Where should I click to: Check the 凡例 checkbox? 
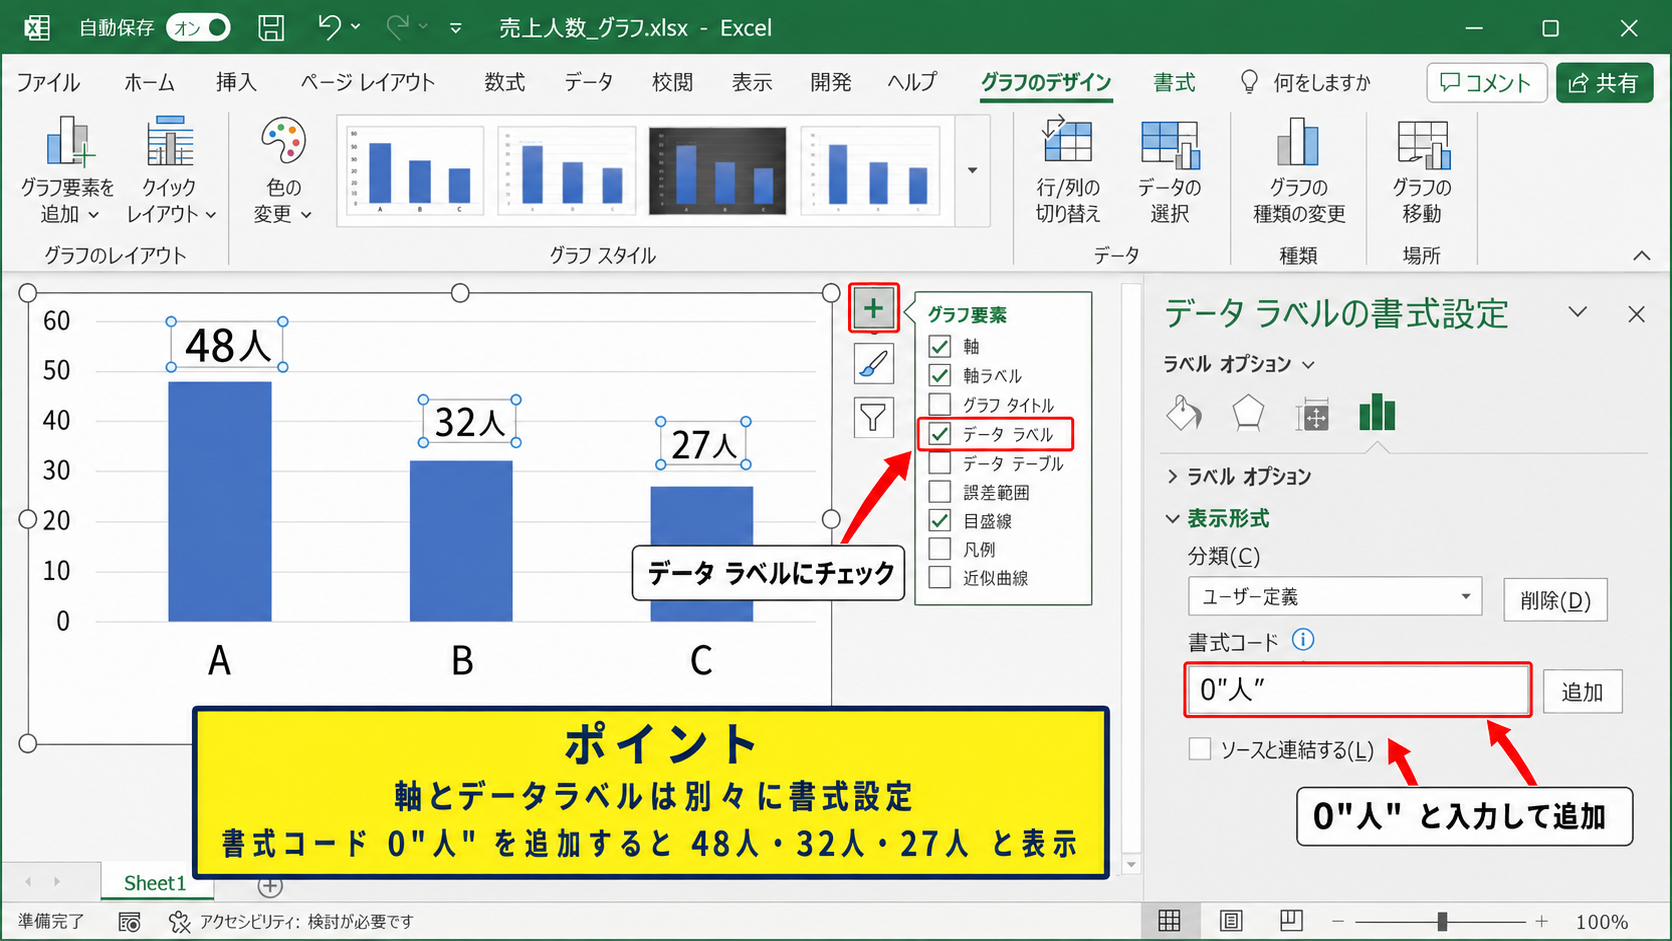coord(940,549)
